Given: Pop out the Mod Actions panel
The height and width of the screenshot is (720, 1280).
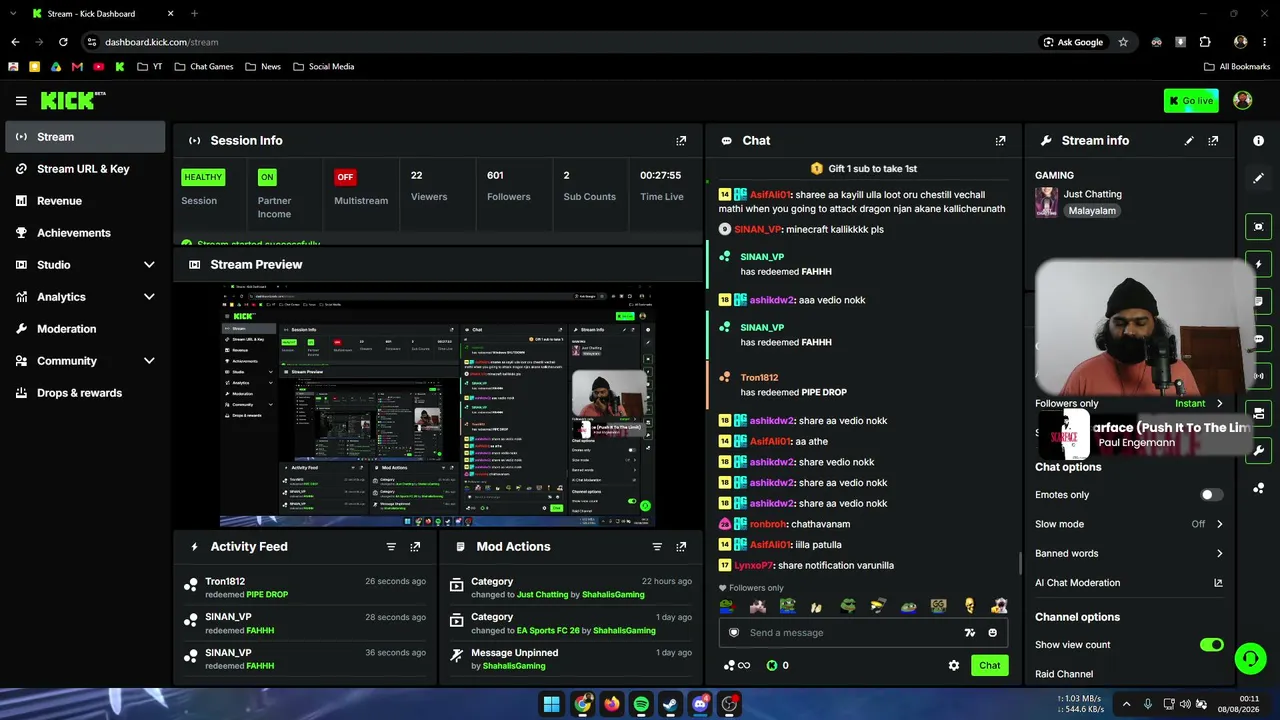Looking at the screenshot, I should [x=681, y=547].
